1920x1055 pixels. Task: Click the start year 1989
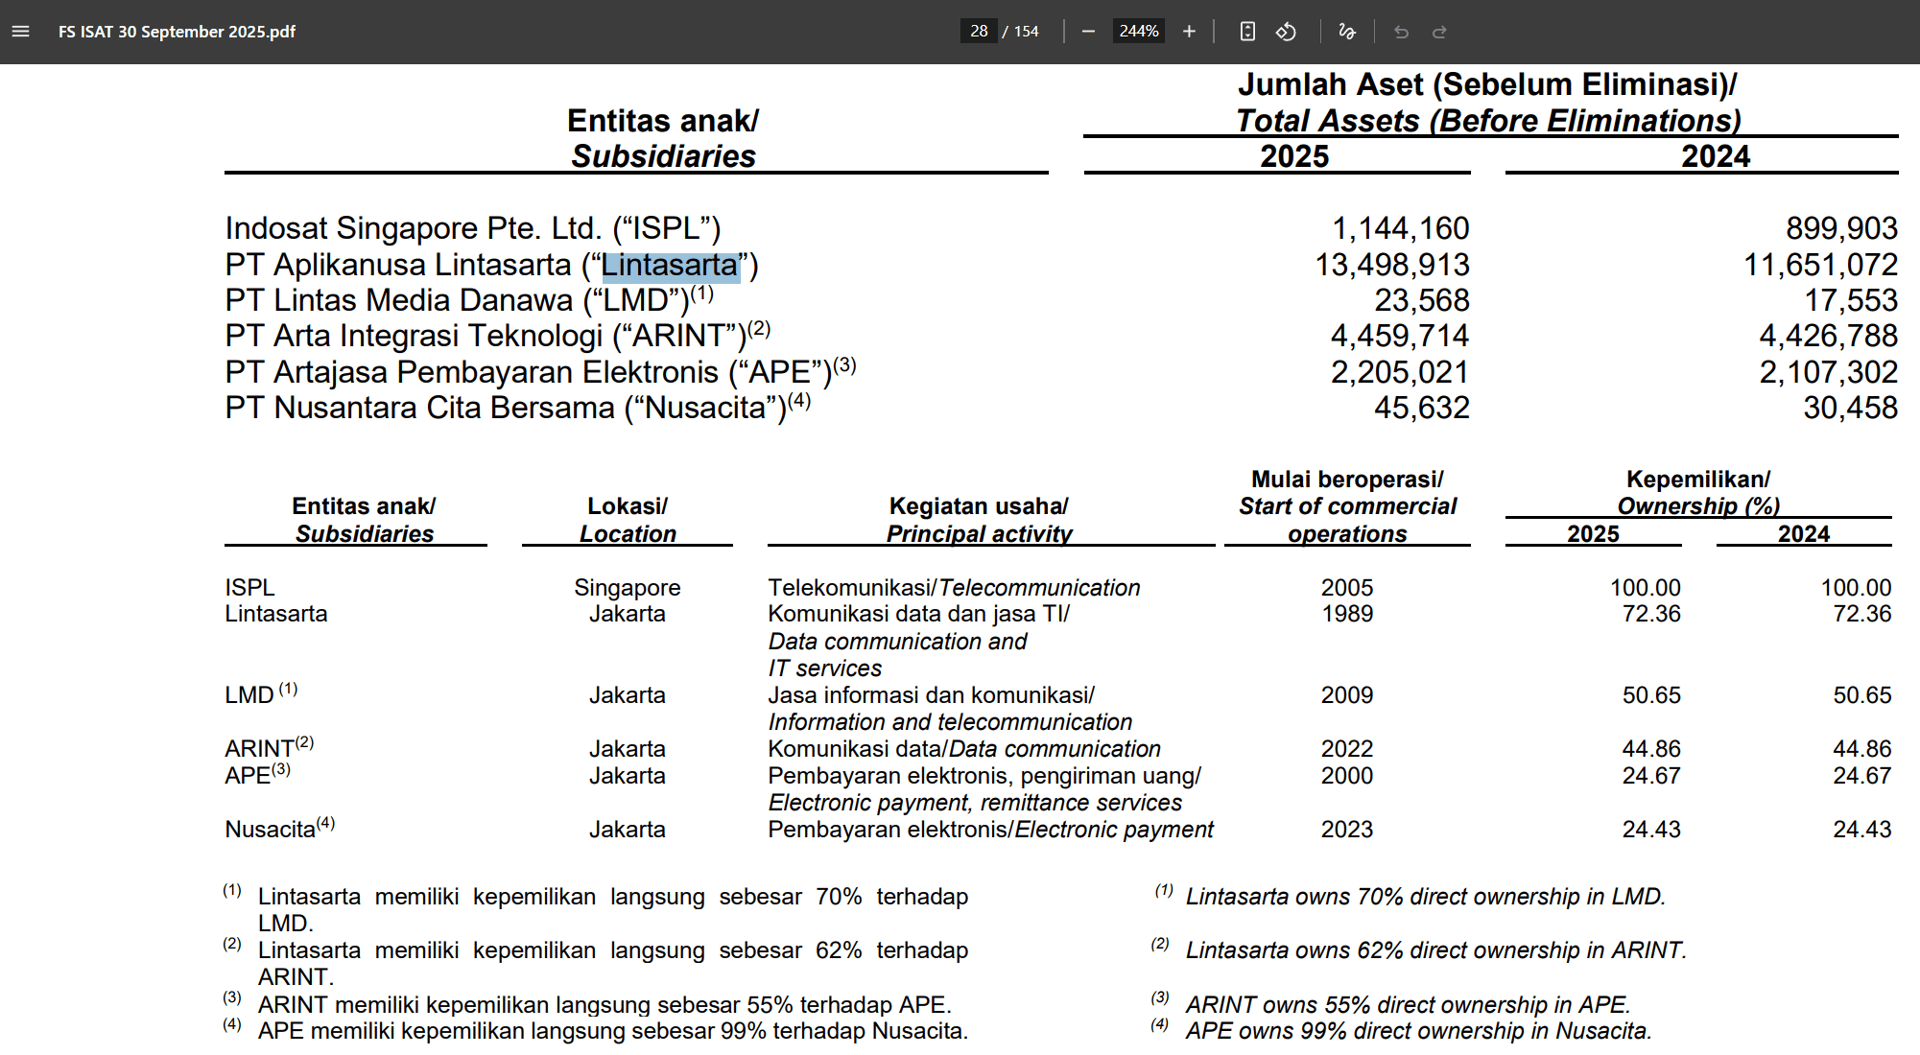[1347, 614]
